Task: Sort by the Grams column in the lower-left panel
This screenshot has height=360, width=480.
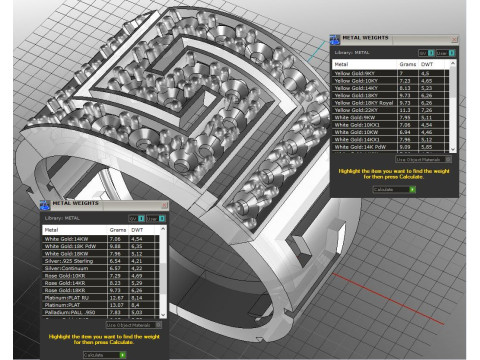Action: tap(118, 230)
